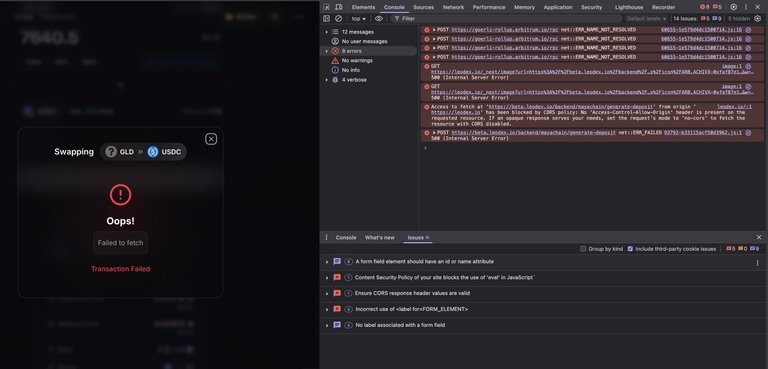Click the USDC coin icon in swap header

tap(153, 152)
